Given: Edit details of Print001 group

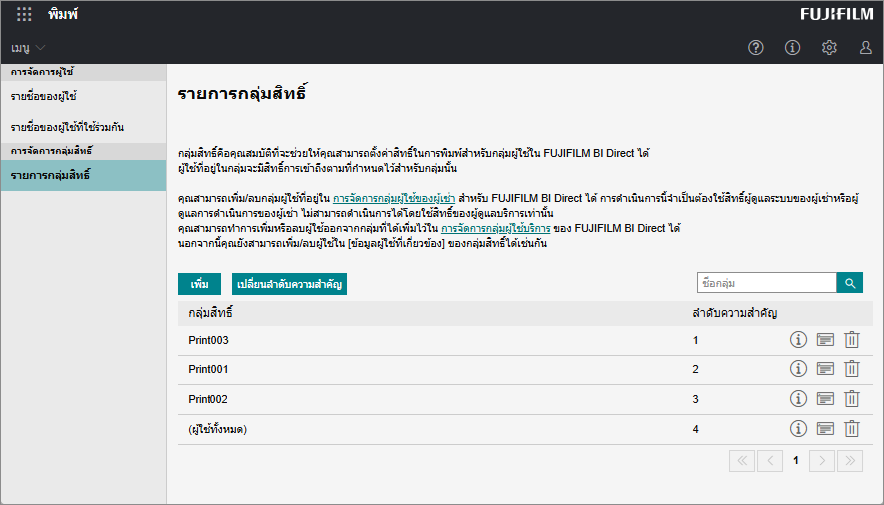Looking at the screenshot, I should coord(825,369).
